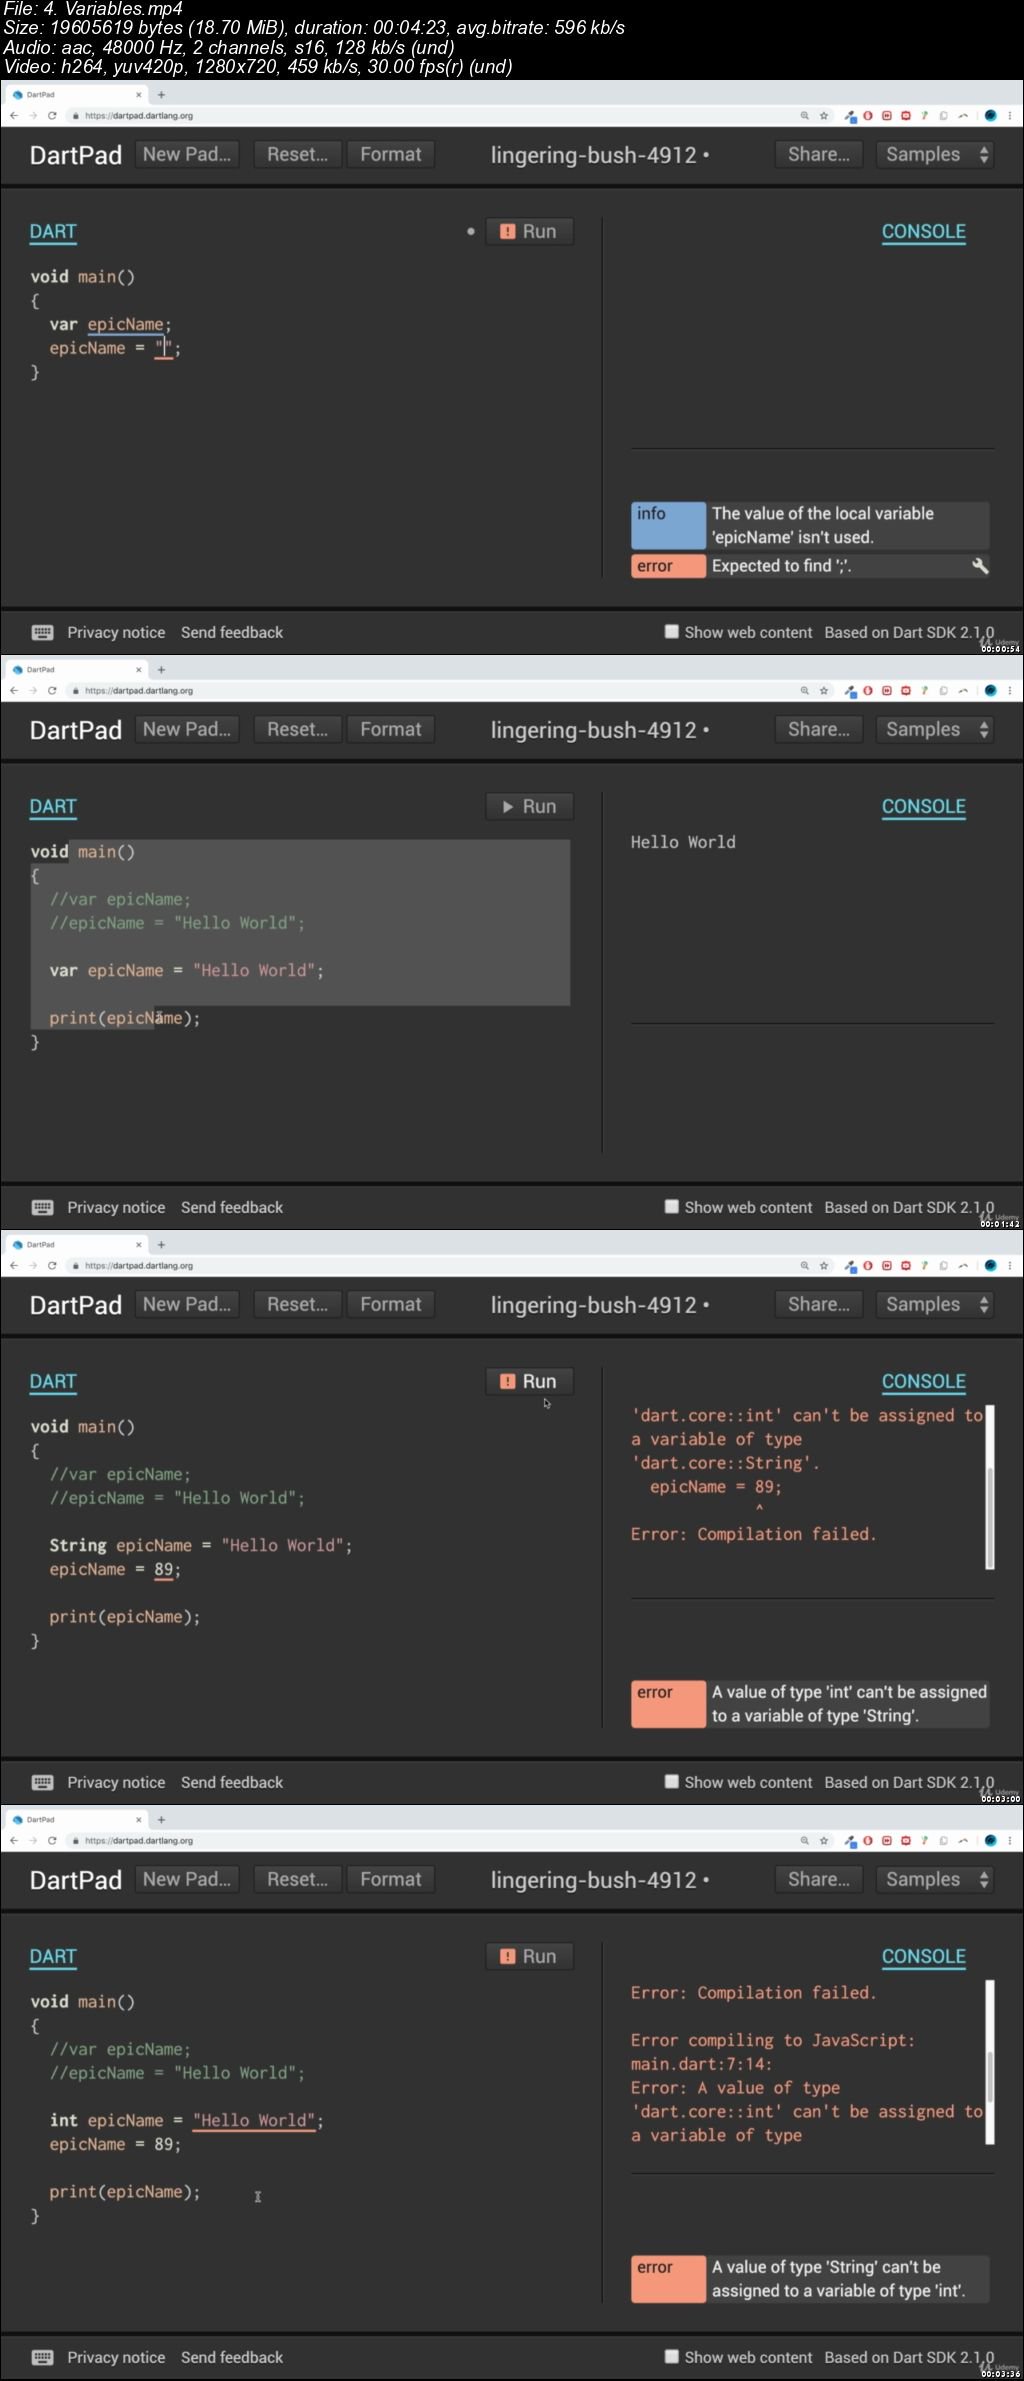Open the Send feedback link in the 00:01:42 frame
The image size is (1024, 2381).
pos(232,1207)
